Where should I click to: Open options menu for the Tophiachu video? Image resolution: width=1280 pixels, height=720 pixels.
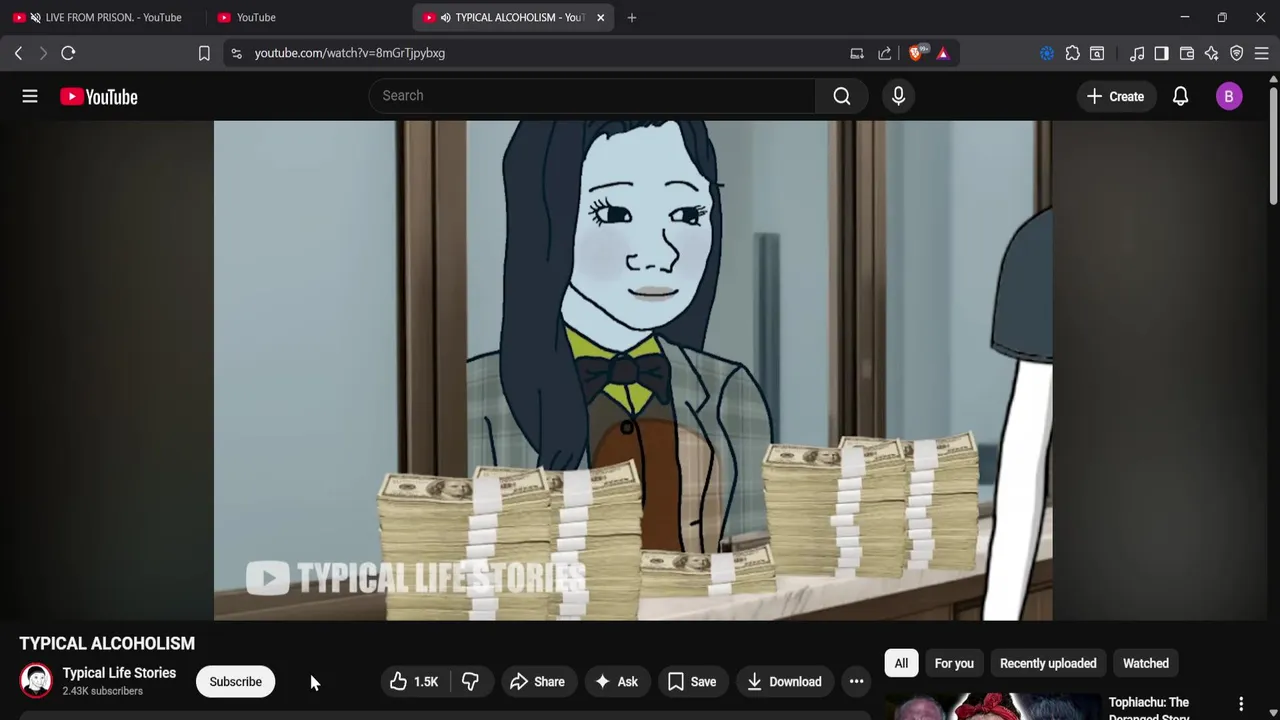1241,704
